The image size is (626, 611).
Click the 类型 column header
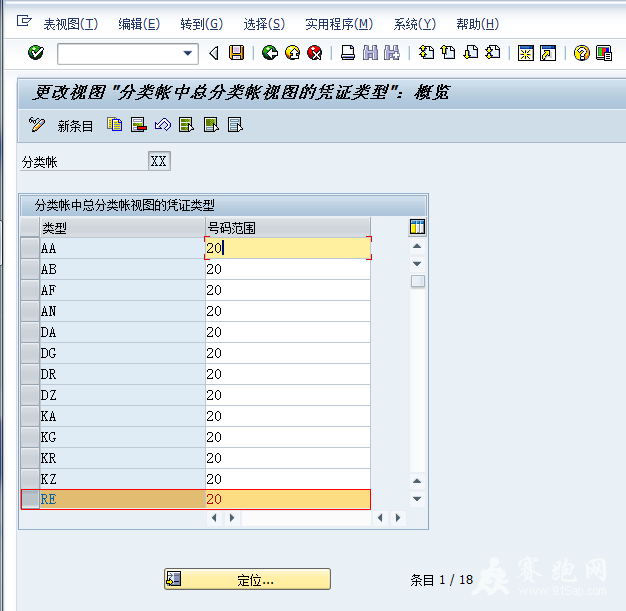click(122, 228)
